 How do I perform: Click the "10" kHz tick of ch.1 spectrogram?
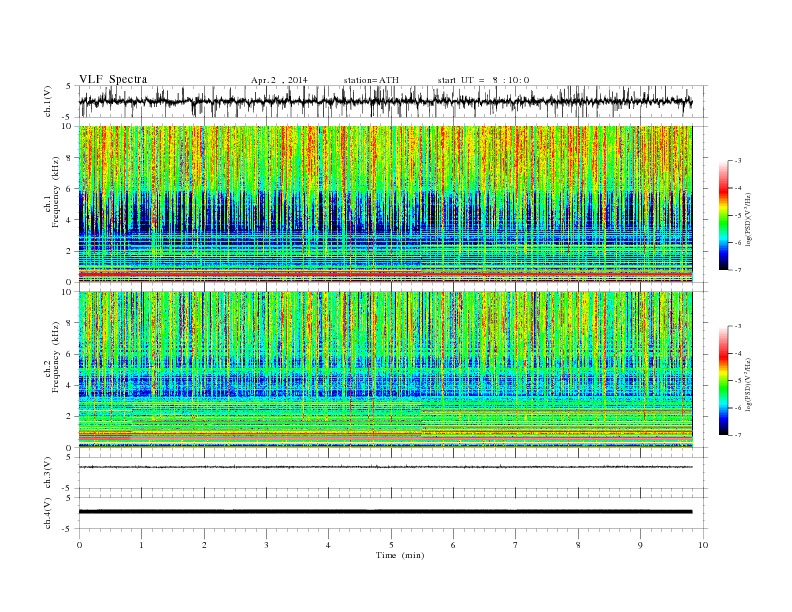tap(67, 126)
